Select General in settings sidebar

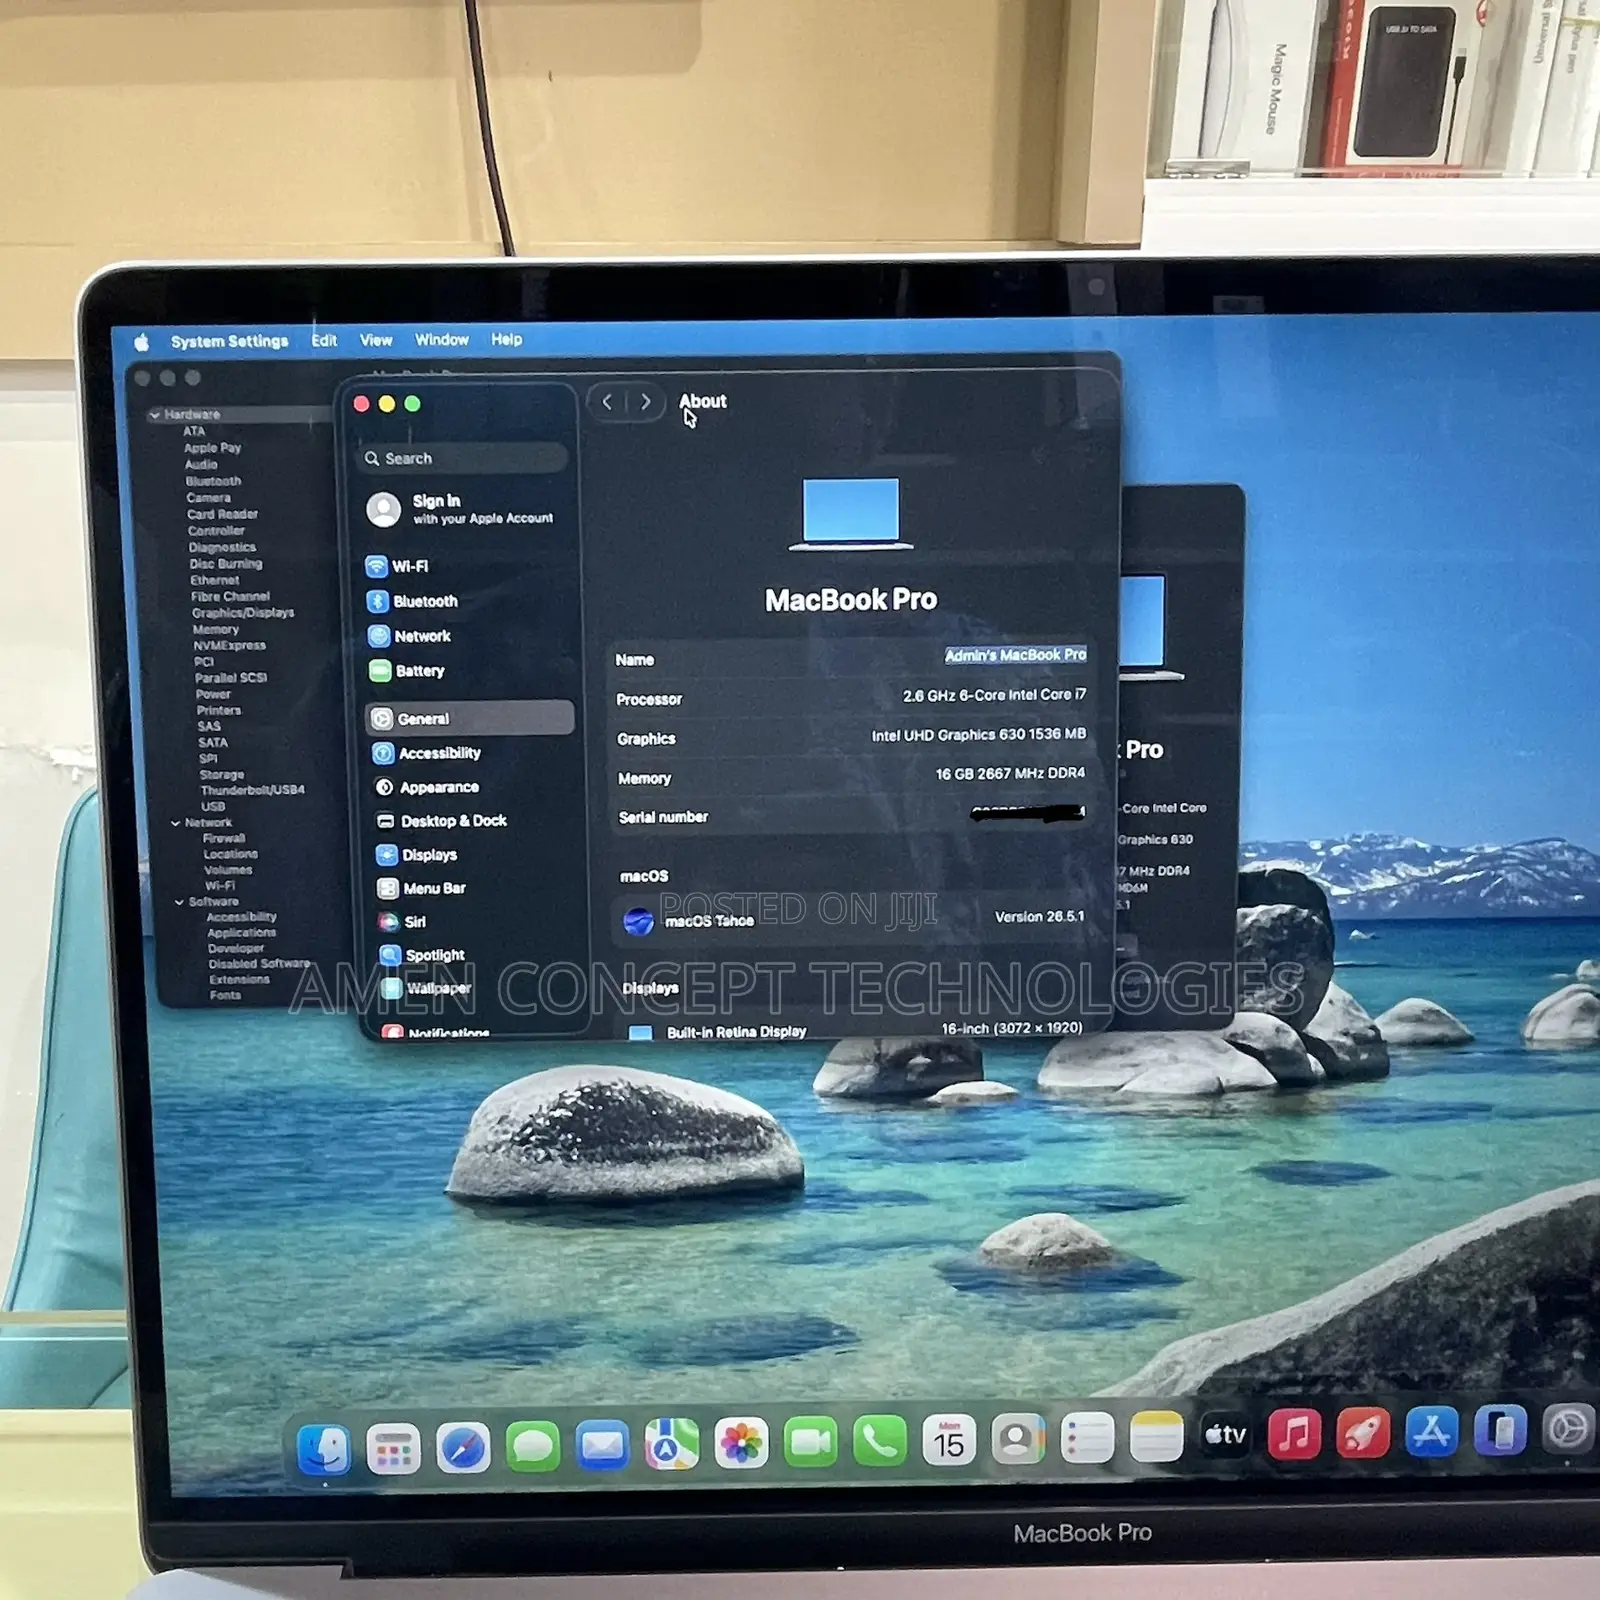tap(470, 718)
